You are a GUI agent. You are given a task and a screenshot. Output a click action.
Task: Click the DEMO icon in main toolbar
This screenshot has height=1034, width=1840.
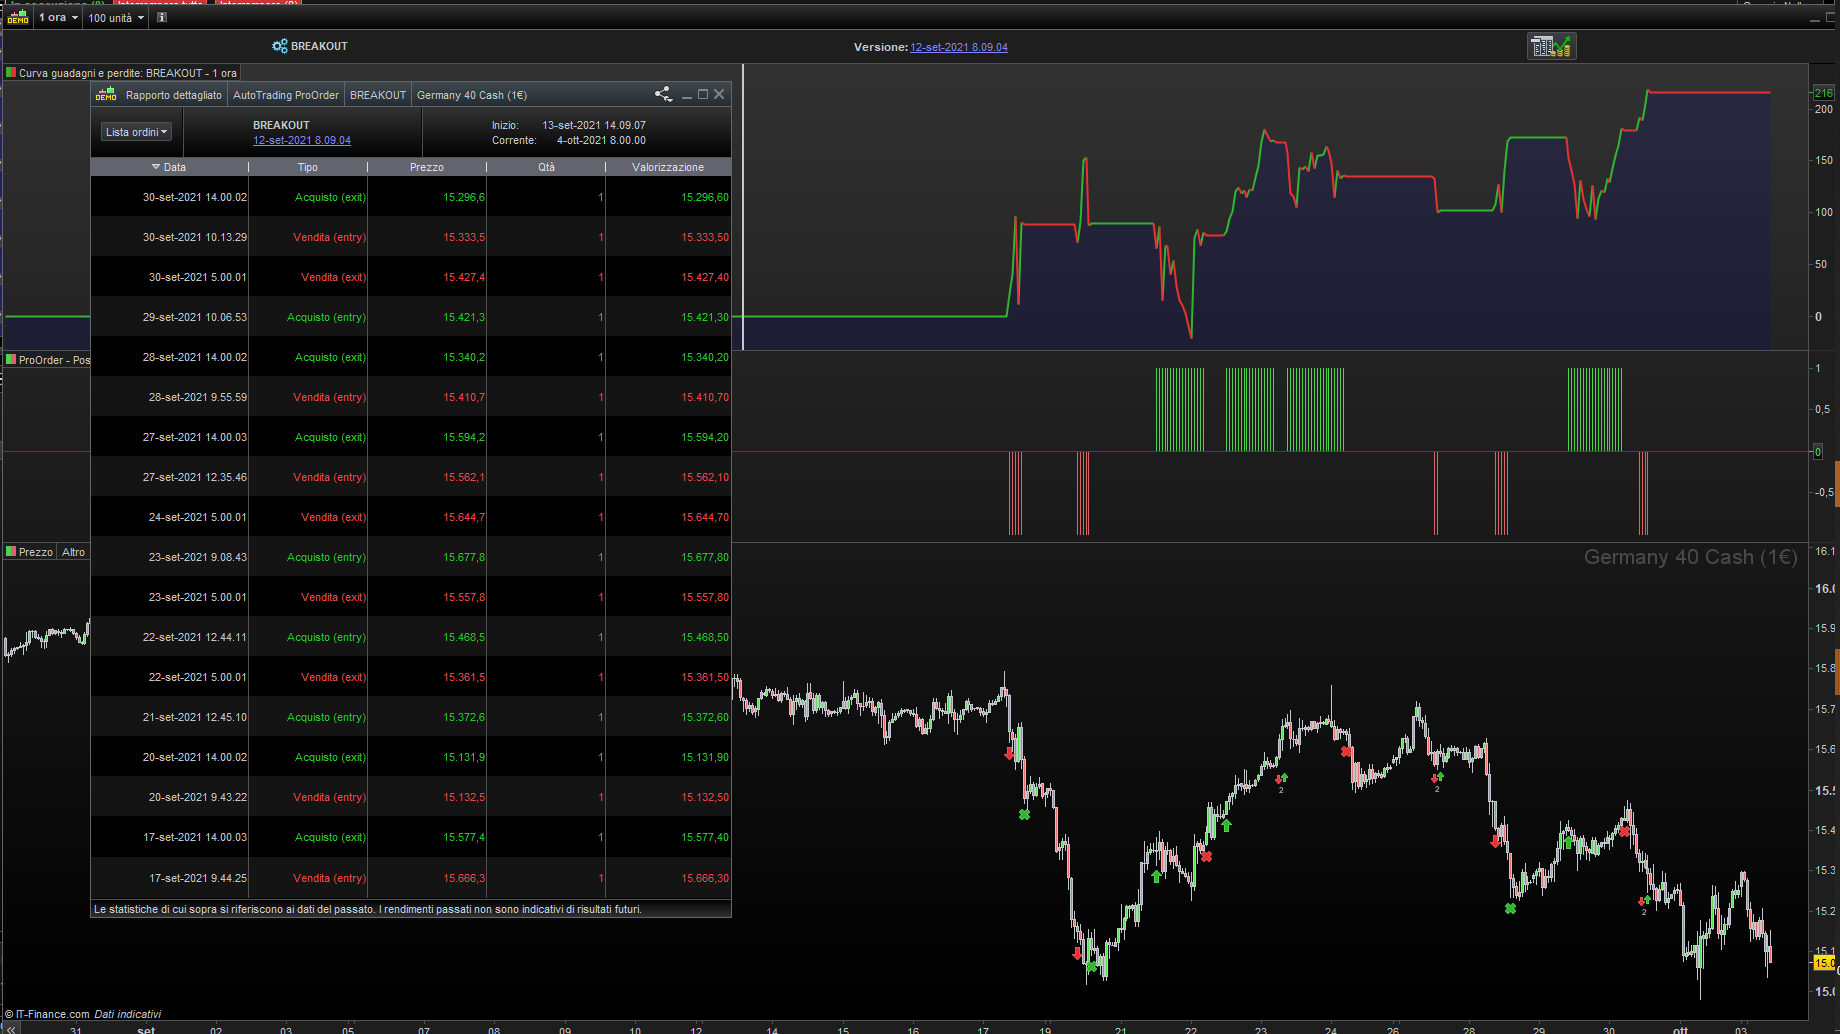[18, 17]
